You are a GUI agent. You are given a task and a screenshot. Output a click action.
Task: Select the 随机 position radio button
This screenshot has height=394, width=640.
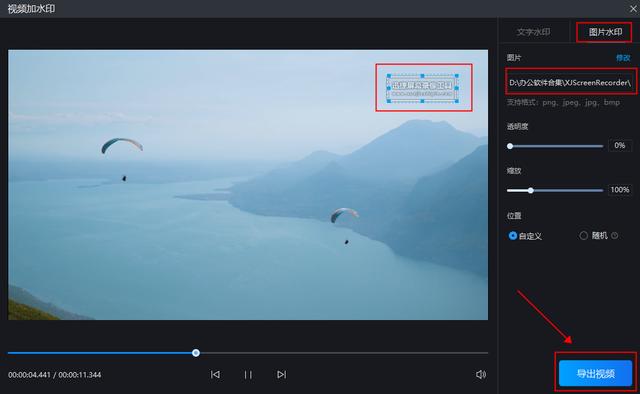tap(584, 236)
